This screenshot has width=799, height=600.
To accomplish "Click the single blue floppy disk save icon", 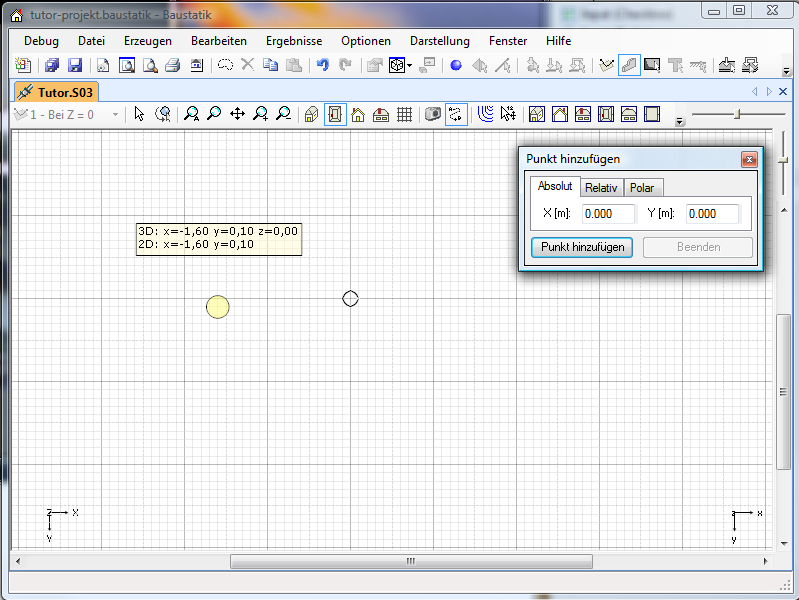I will [x=75, y=65].
